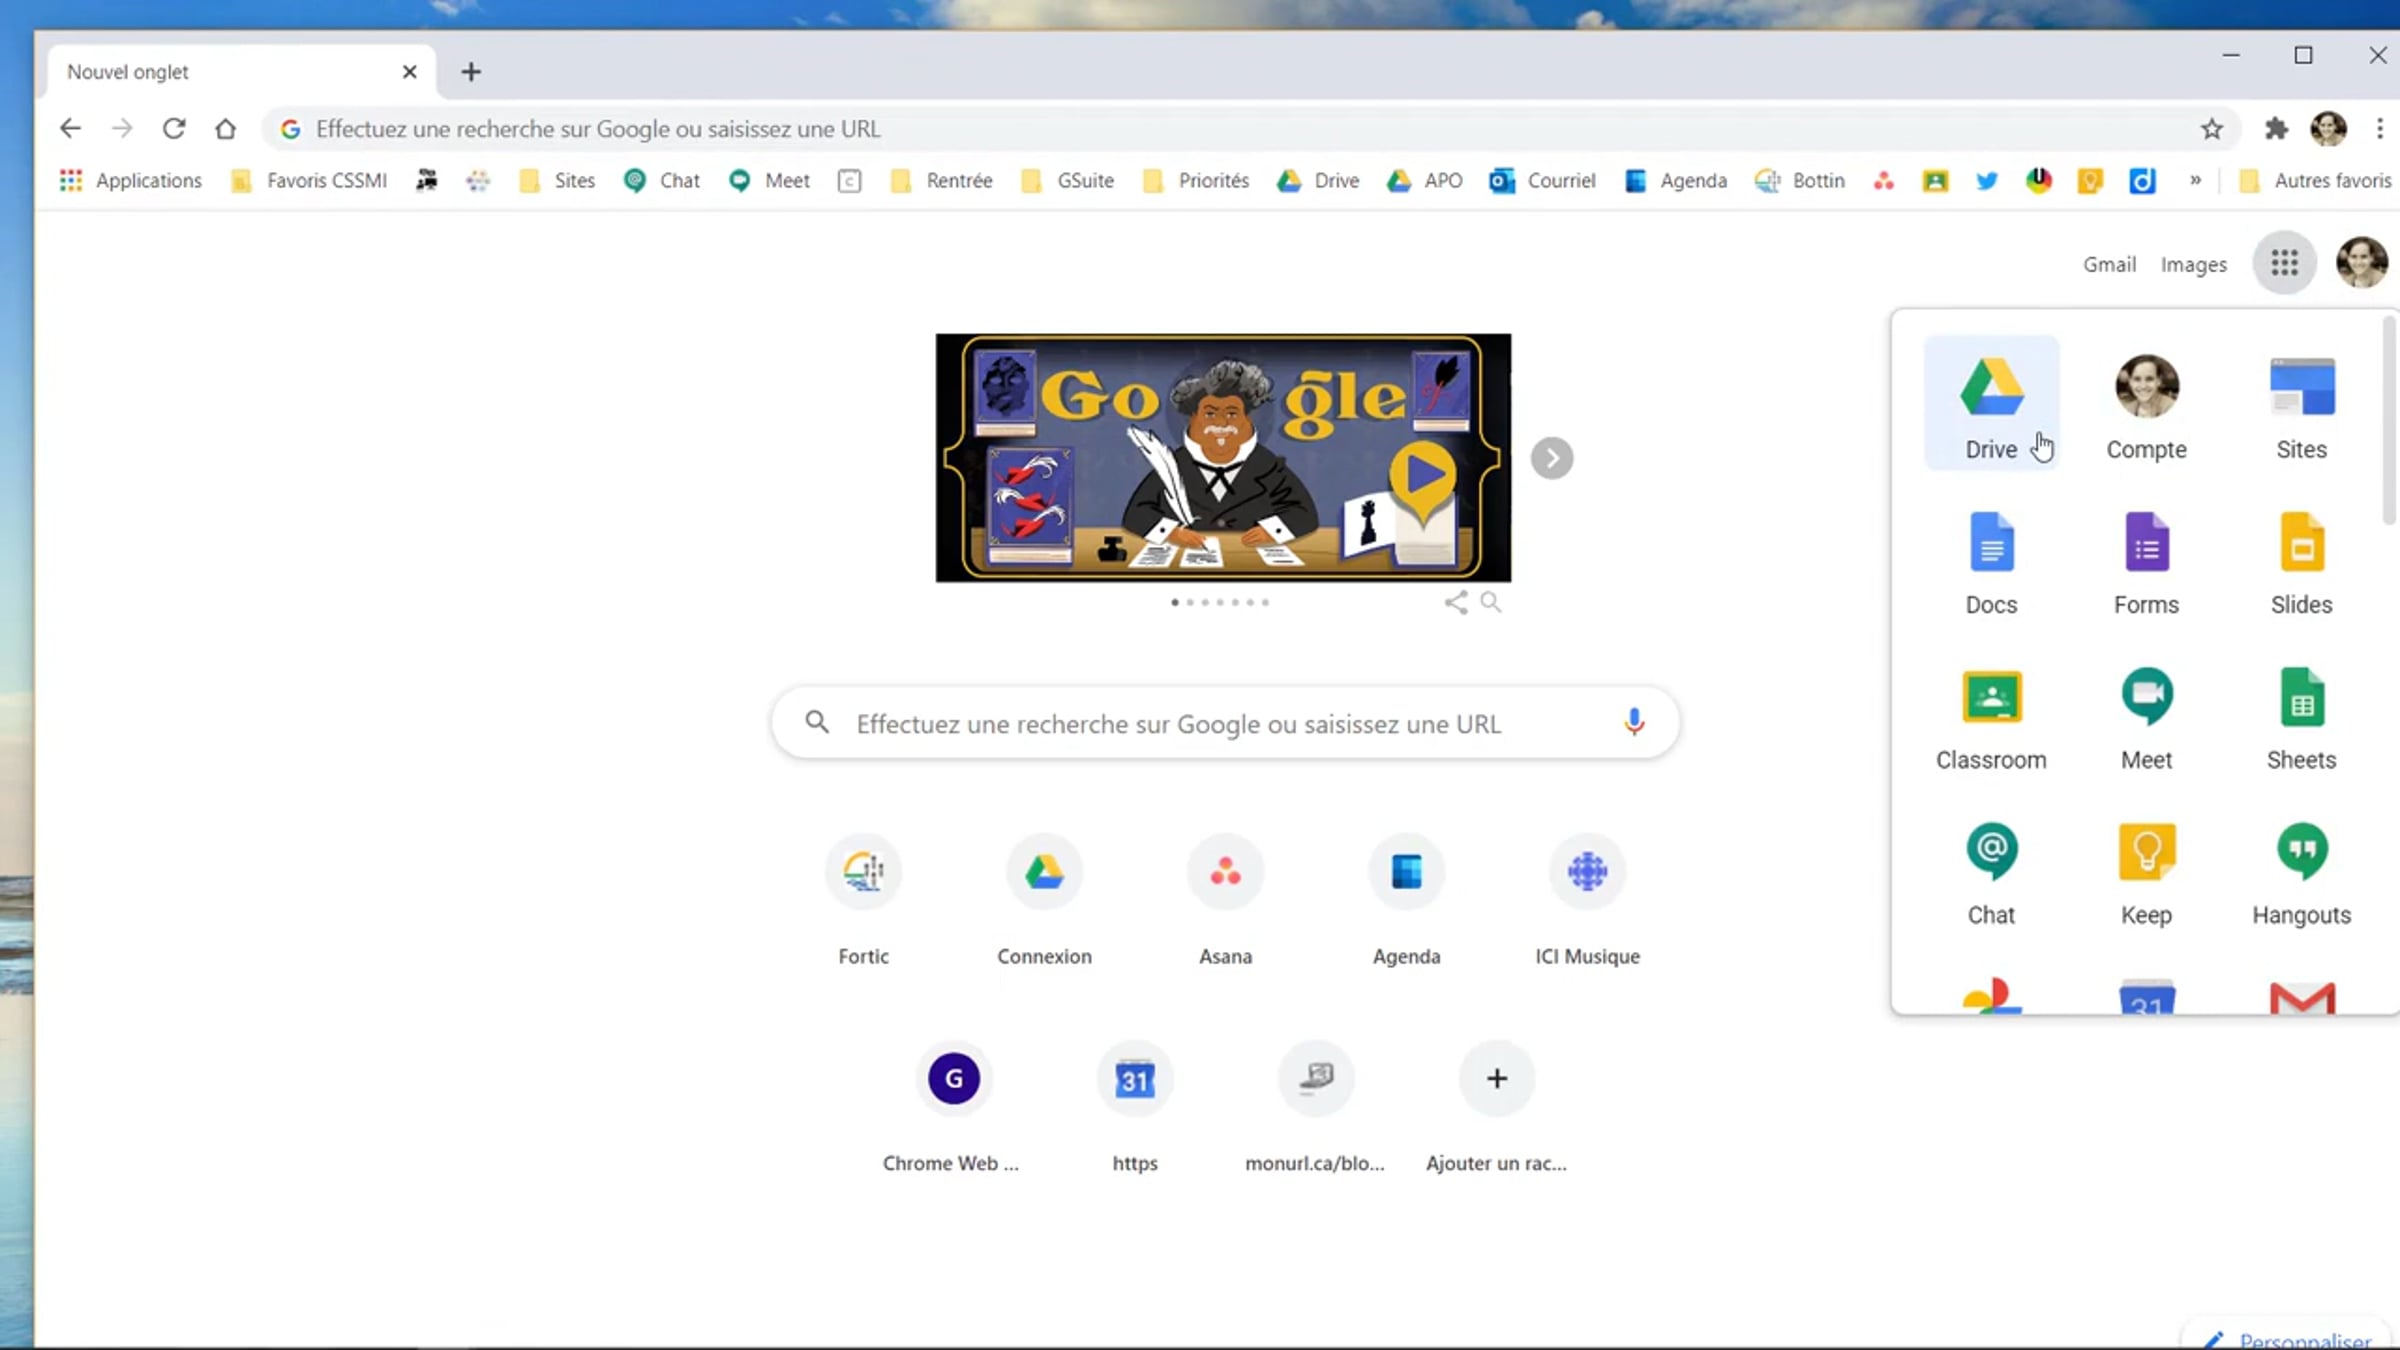2400x1350 pixels.
Task: Open the Courriel bookmark
Action: [1542, 181]
